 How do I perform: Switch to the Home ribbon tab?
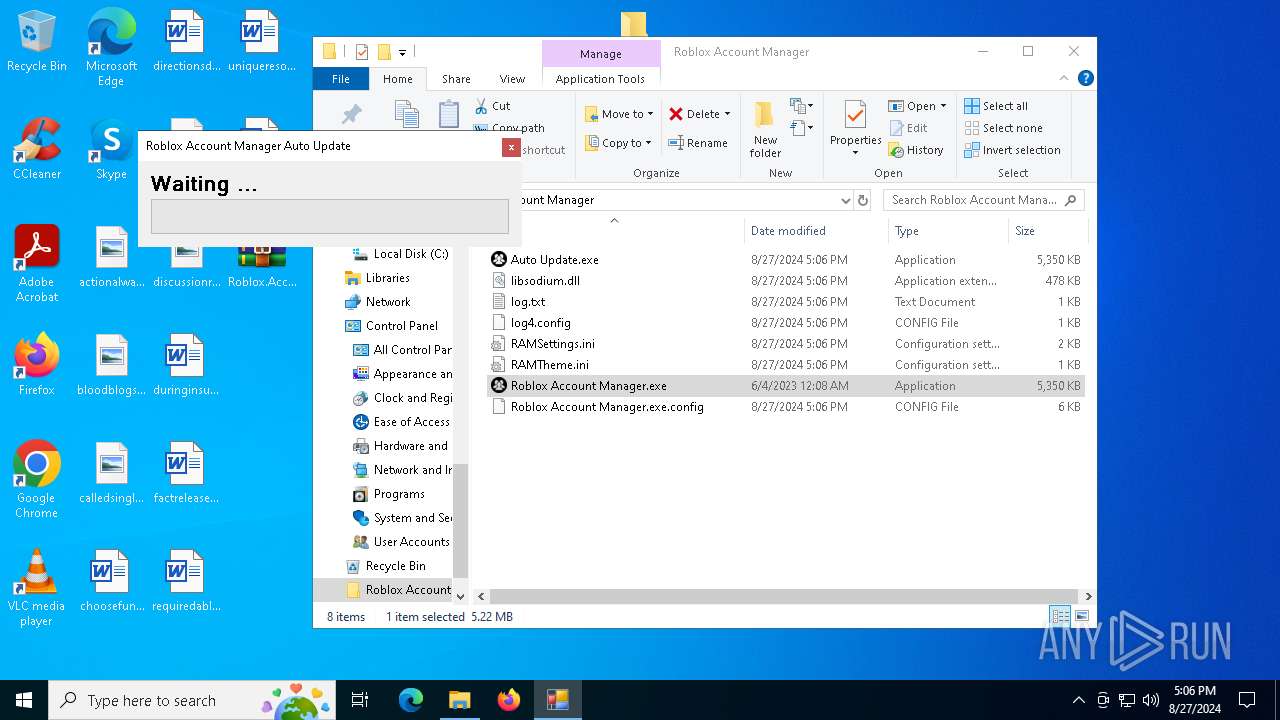[397, 79]
